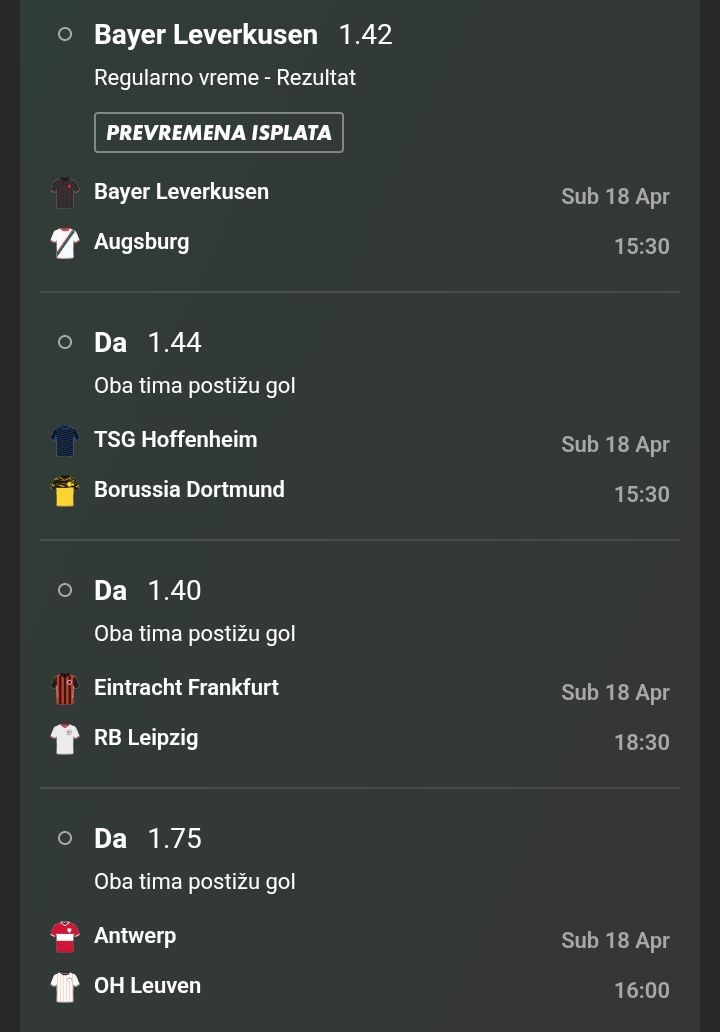Click the RB Leipzig white jersey icon

[65, 739]
